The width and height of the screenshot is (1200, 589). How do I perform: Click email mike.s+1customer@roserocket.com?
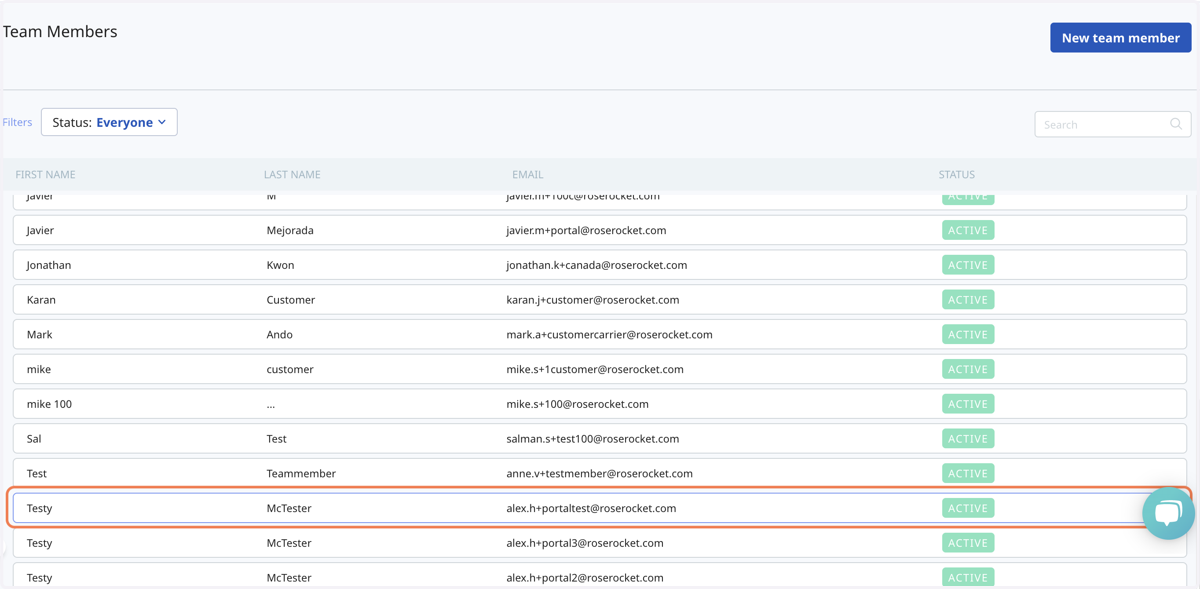coord(595,369)
